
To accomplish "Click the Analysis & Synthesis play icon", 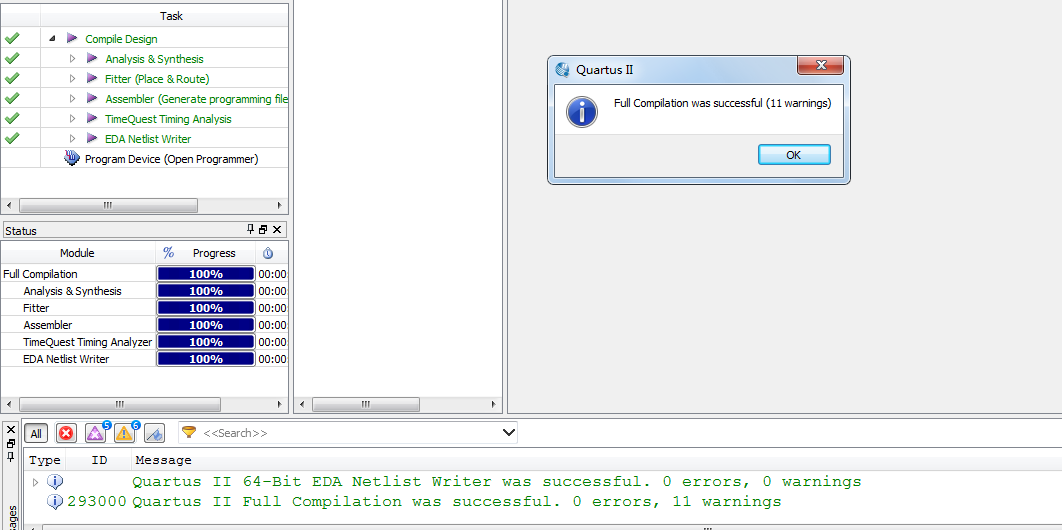I will point(92,59).
